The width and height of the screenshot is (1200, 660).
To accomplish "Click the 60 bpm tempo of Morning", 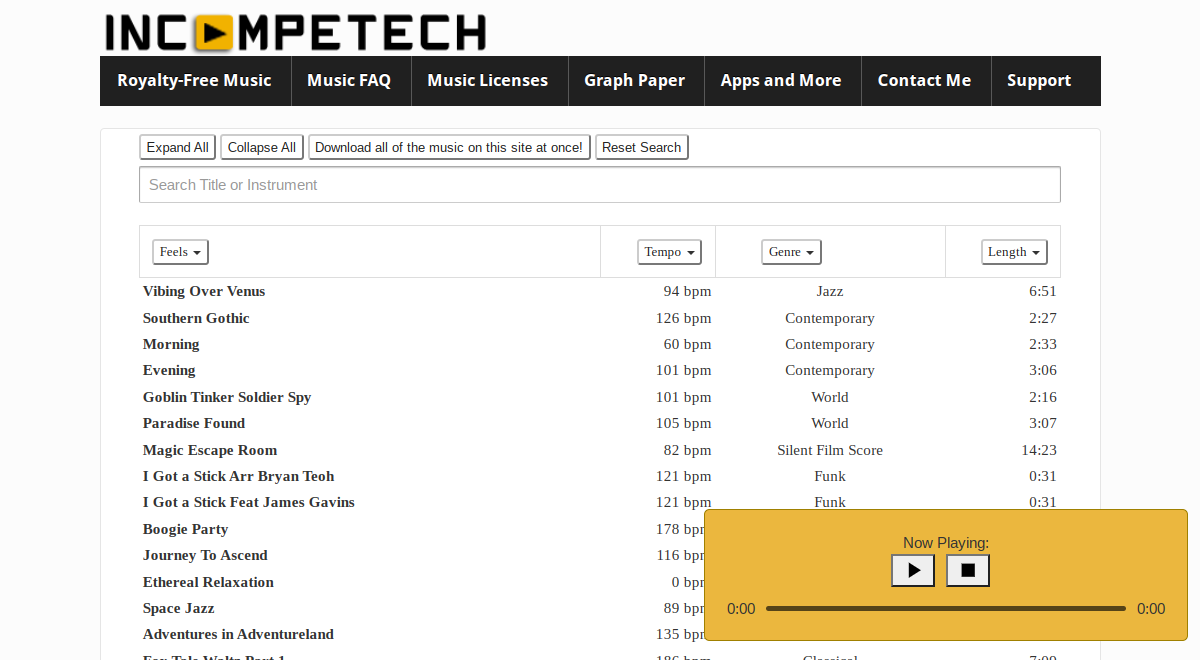I will [687, 344].
